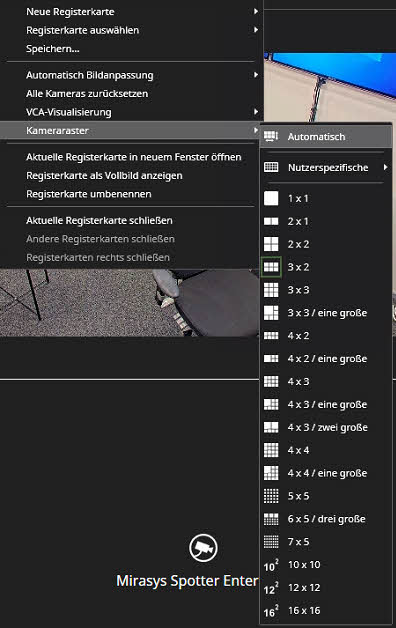
Task: Expand the Kameraraster submenu arrow
Action: (x=256, y=130)
